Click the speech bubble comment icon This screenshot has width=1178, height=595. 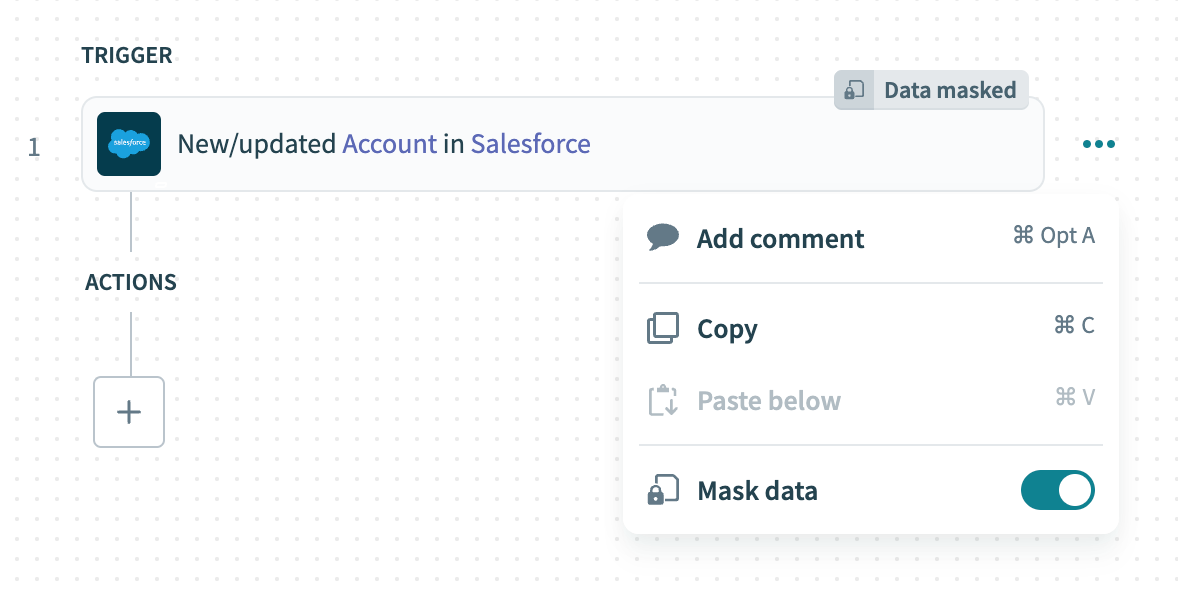[x=663, y=238]
